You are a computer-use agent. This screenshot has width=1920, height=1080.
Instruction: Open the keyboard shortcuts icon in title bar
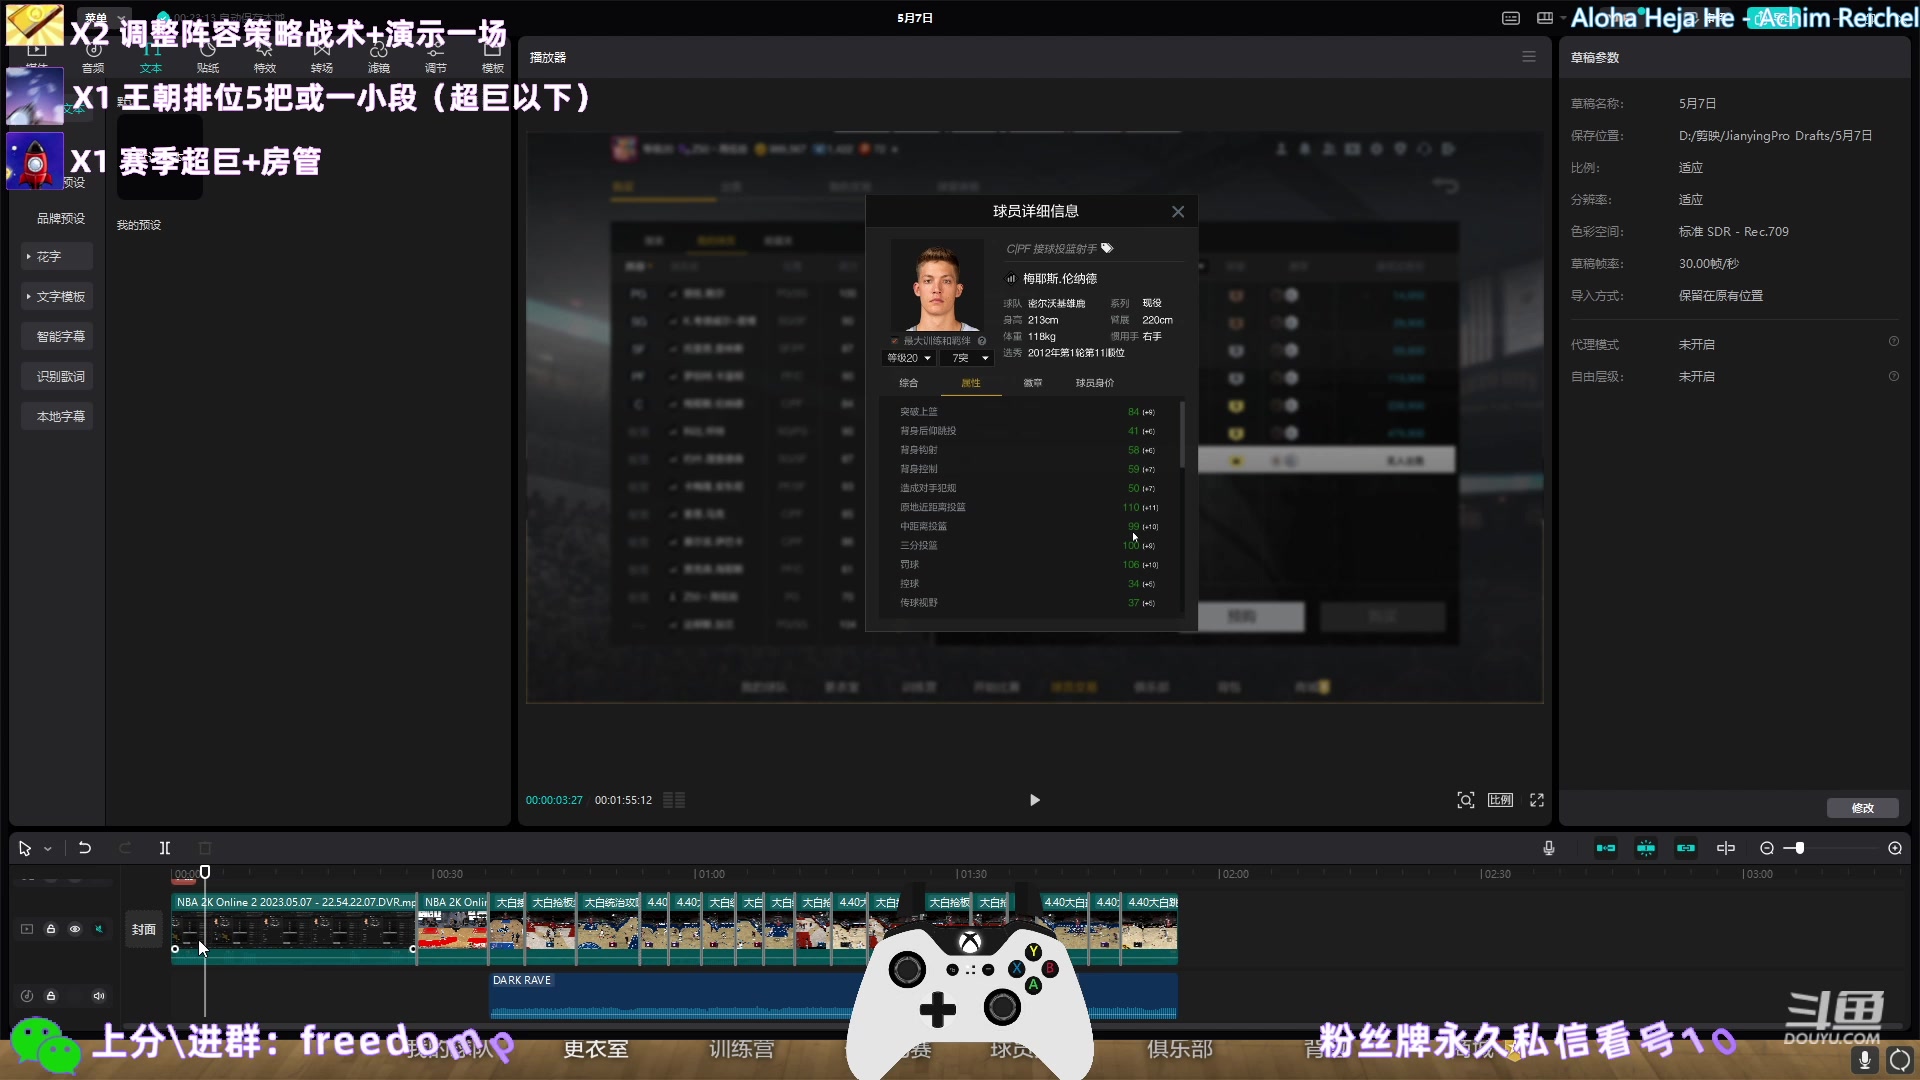[1511, 18]
